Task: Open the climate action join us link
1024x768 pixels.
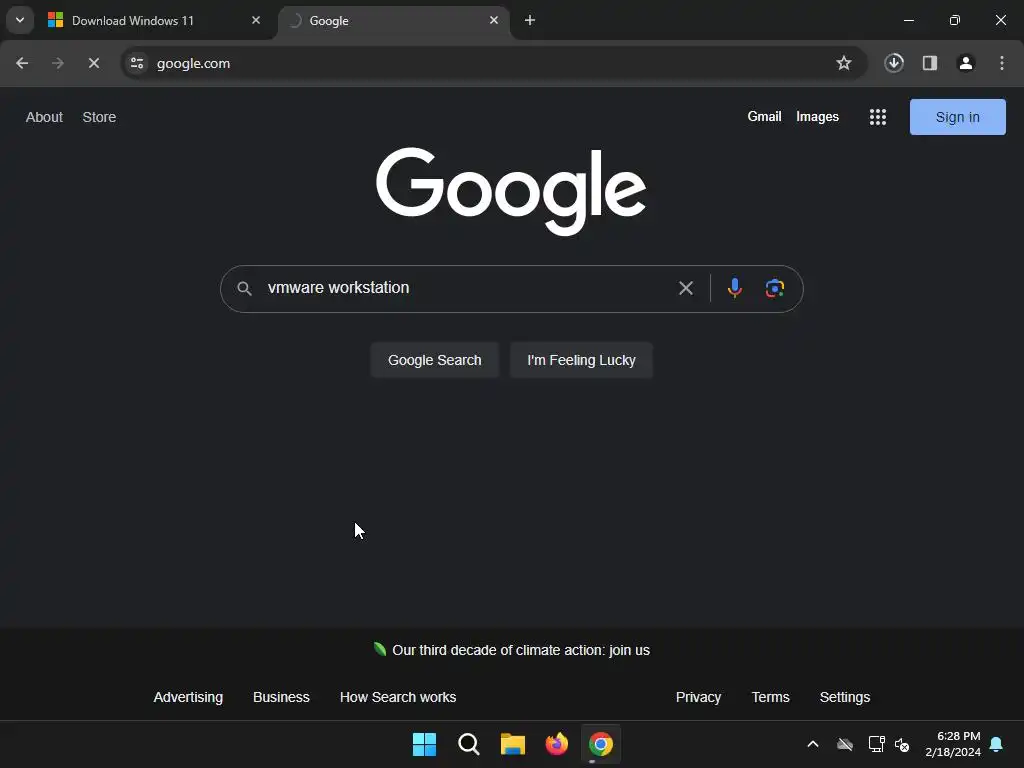Action: (520, 650)
